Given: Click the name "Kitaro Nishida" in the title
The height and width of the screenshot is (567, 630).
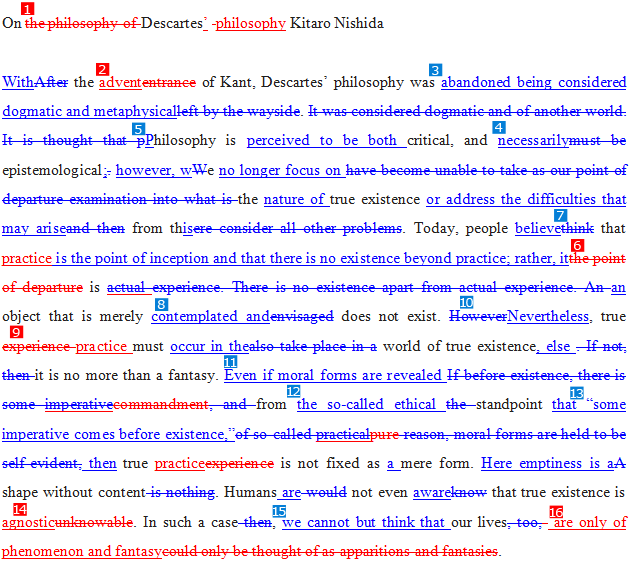Looking at the screenshot, I should coord(337,23).
